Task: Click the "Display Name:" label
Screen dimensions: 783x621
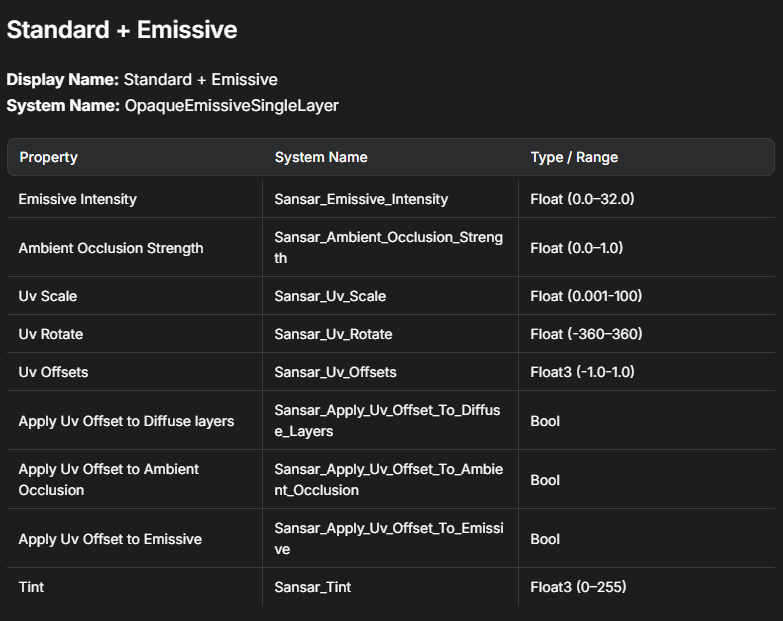Action: [63, 79]
